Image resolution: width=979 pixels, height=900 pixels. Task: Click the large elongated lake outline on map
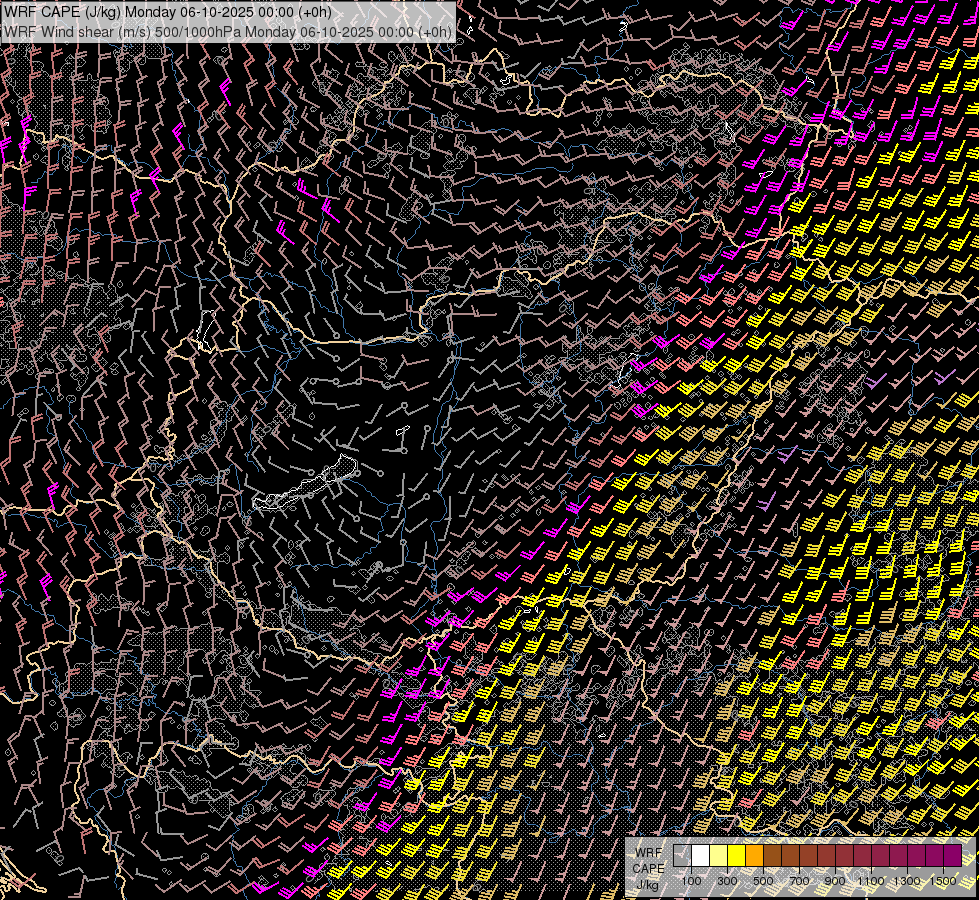[x=306, y=484]
